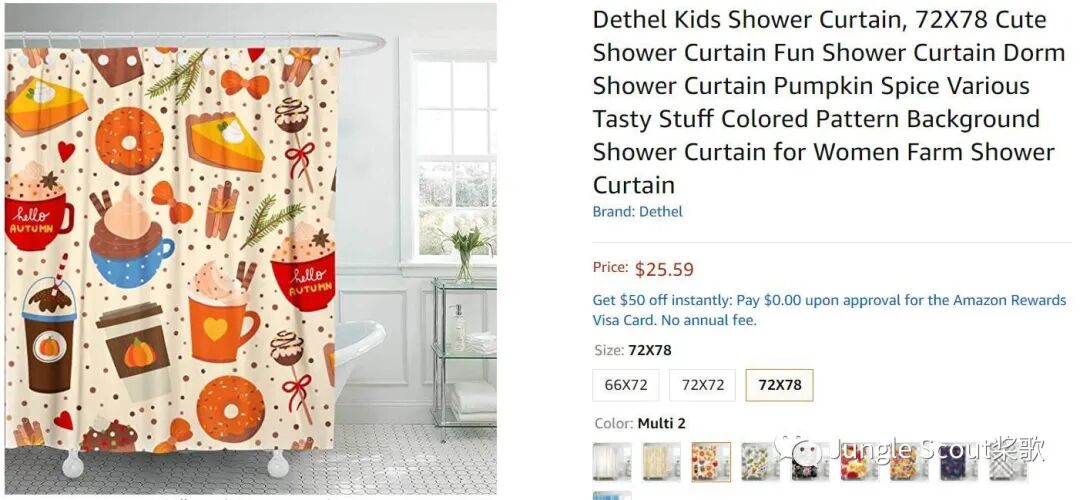Select the red floral curtain swatch
The image size is (1080, 500).
[x=860, y=461]
